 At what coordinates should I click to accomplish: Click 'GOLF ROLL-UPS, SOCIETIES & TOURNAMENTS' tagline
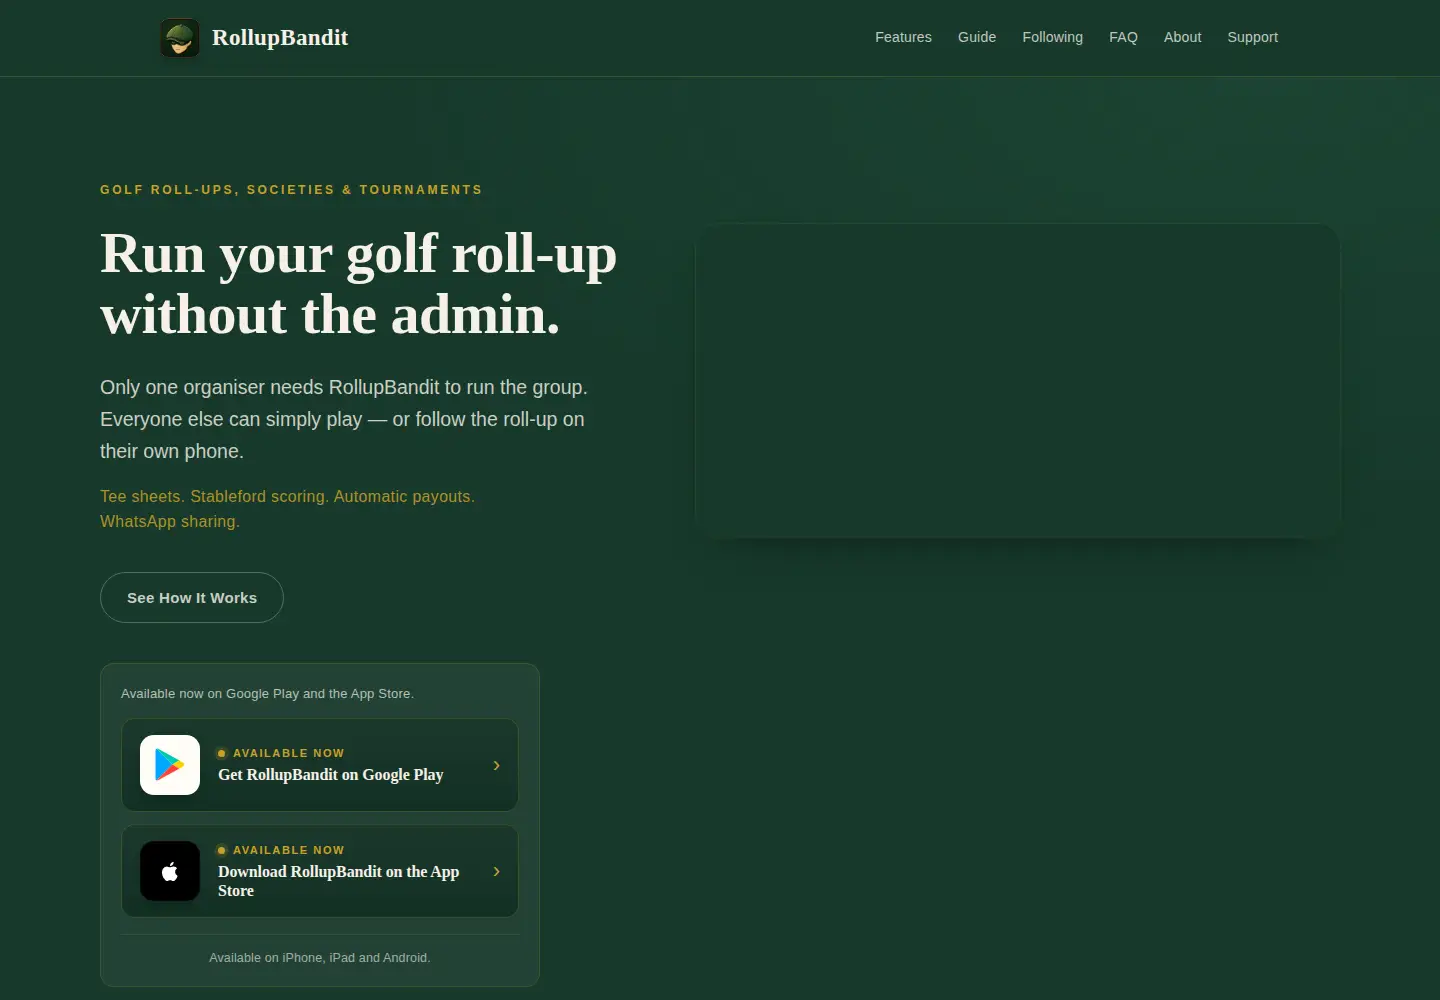291,189
